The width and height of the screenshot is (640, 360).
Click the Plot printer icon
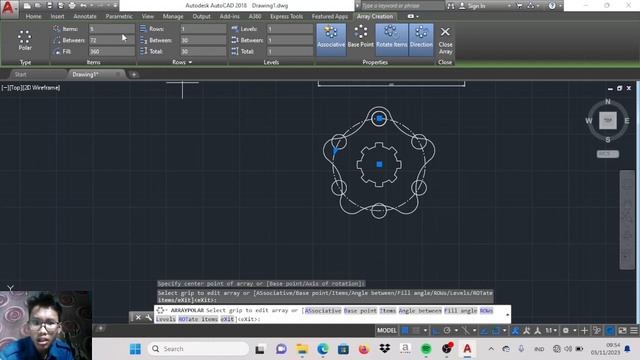(x=72, y=6)
